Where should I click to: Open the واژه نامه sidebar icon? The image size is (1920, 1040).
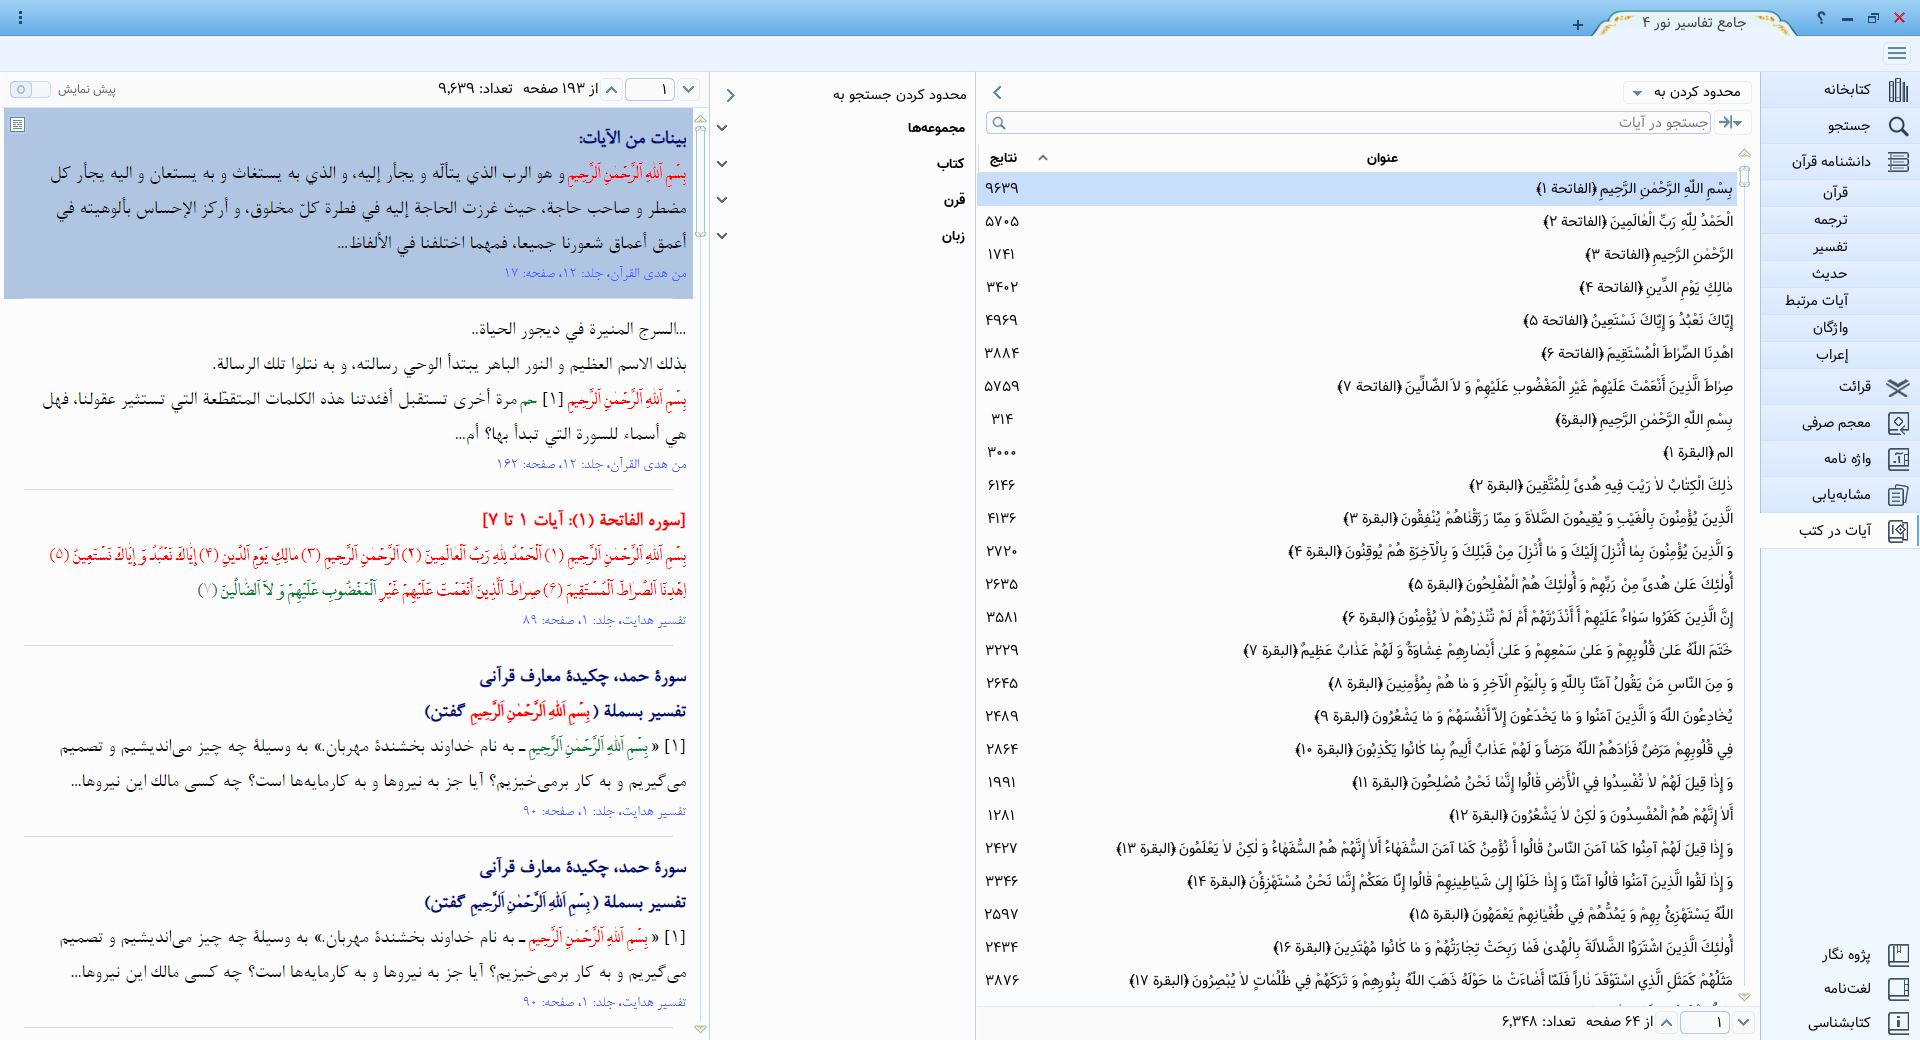point(1897,459)
